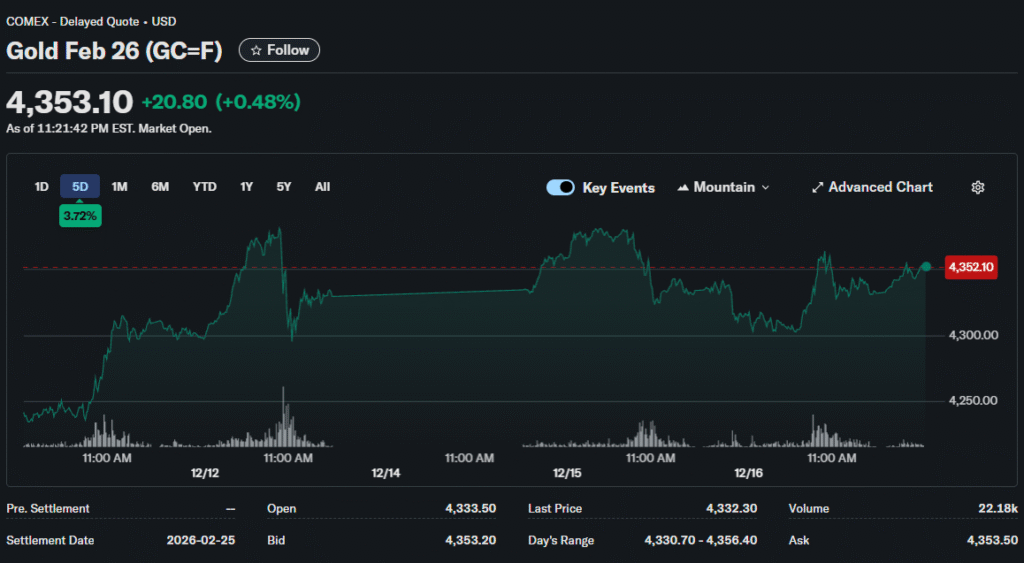1024x563 pixels.
Task: Click the Mountain chart type icon
Action: pyautogui.click(x=684, y=187)
